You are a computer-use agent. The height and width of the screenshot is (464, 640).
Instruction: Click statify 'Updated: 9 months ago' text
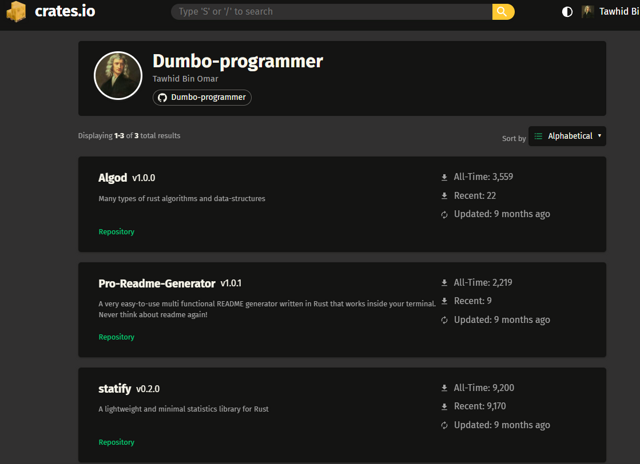click(502, 425)
